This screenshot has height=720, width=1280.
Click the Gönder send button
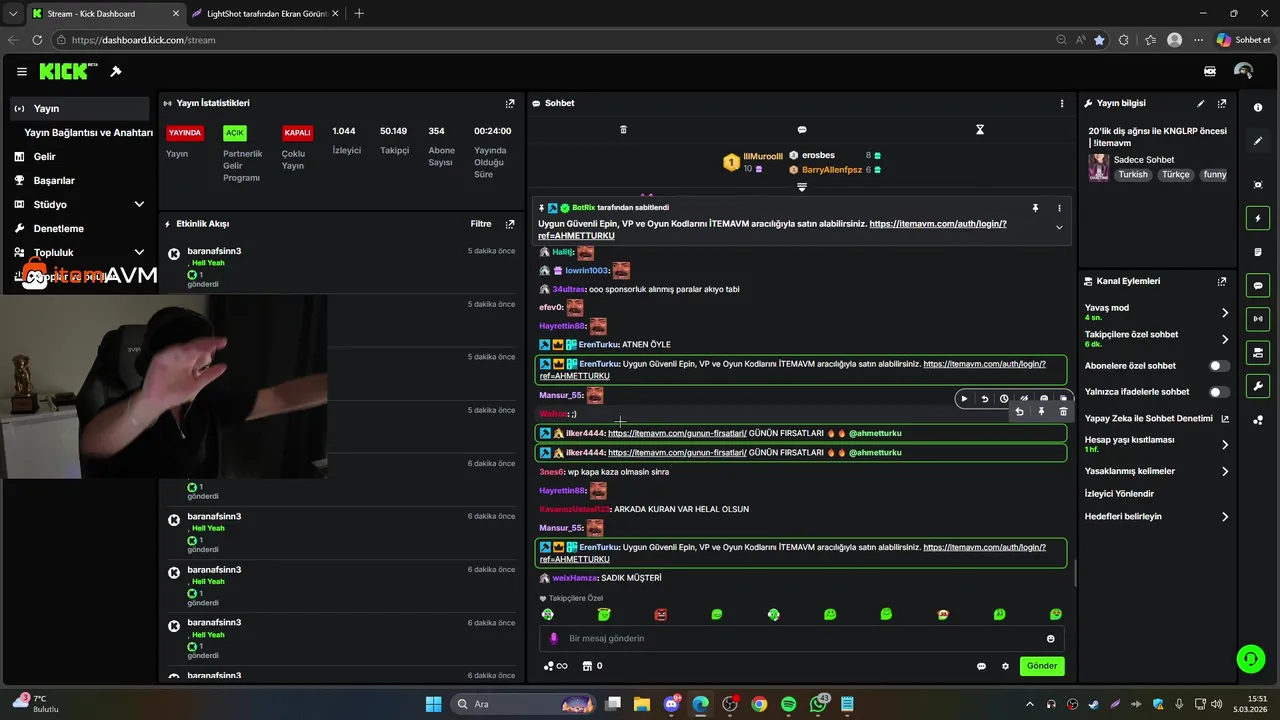tap(1042, 666)
